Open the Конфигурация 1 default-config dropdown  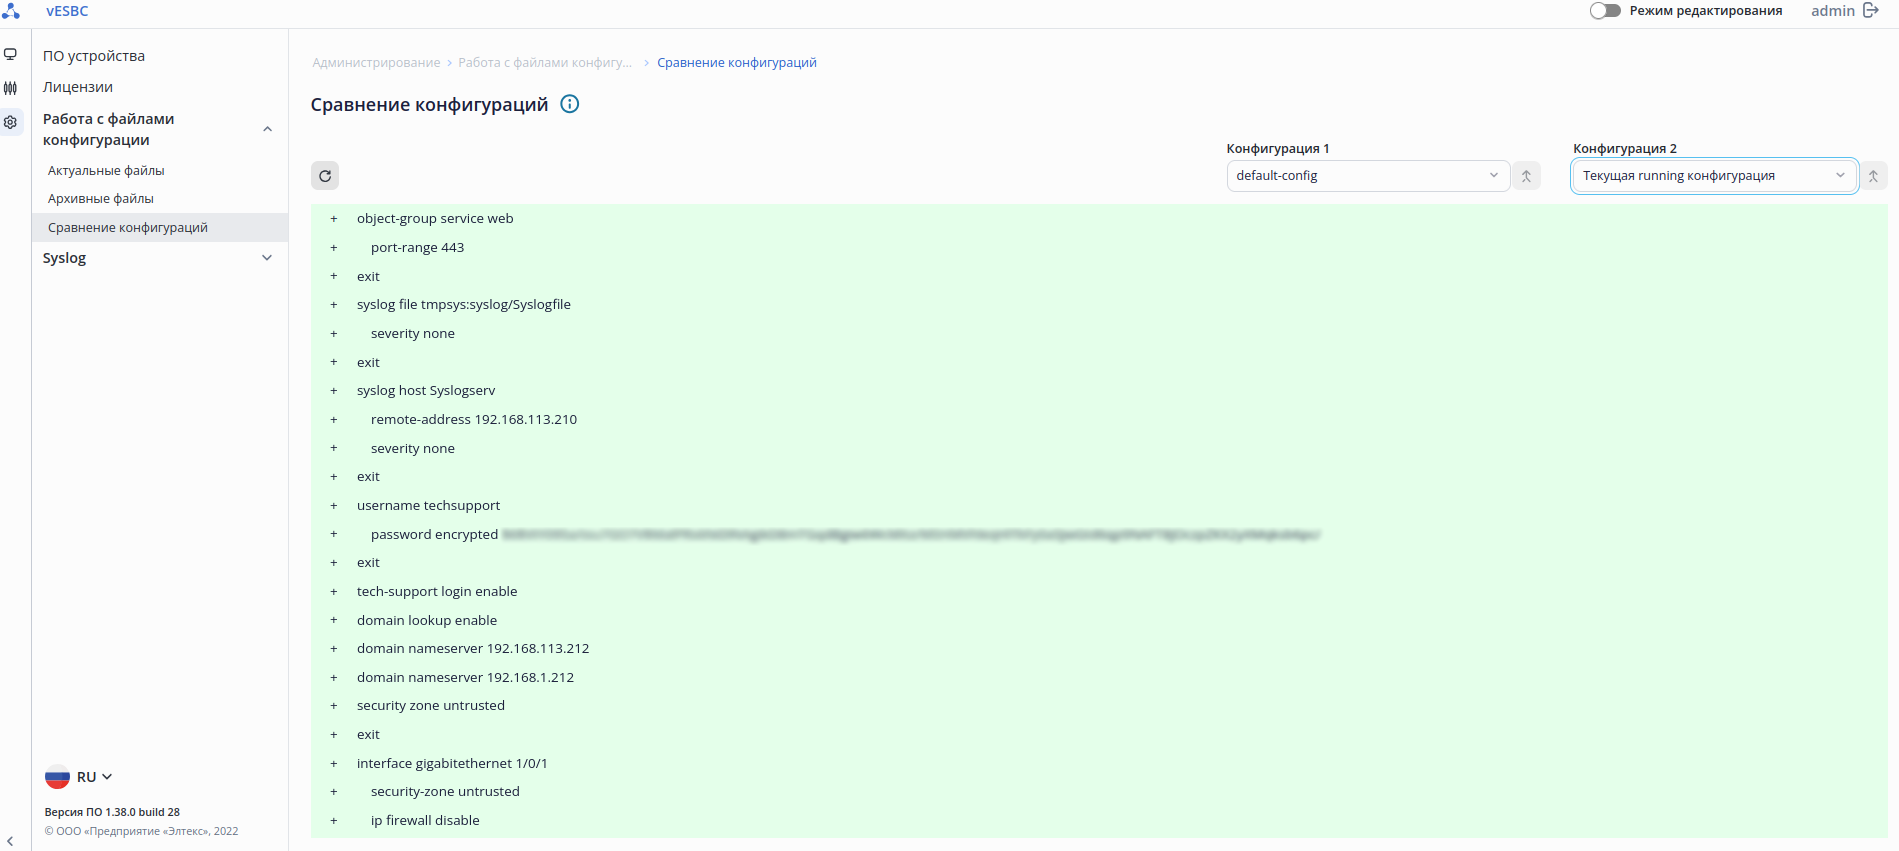pyautogui.click(x=1367, y=176)
